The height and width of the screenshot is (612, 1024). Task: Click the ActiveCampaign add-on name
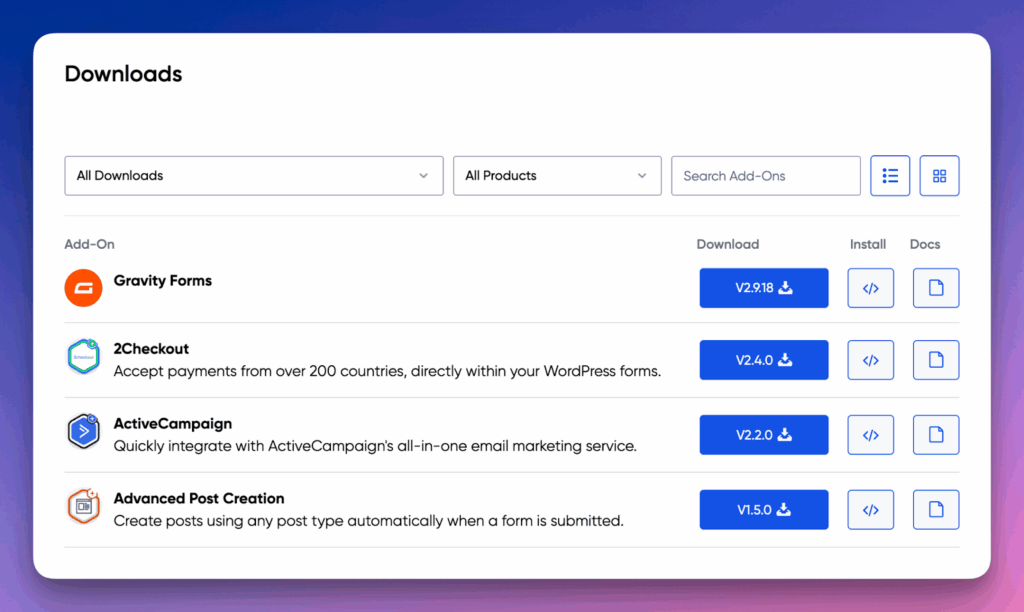(x=172, y=424)
